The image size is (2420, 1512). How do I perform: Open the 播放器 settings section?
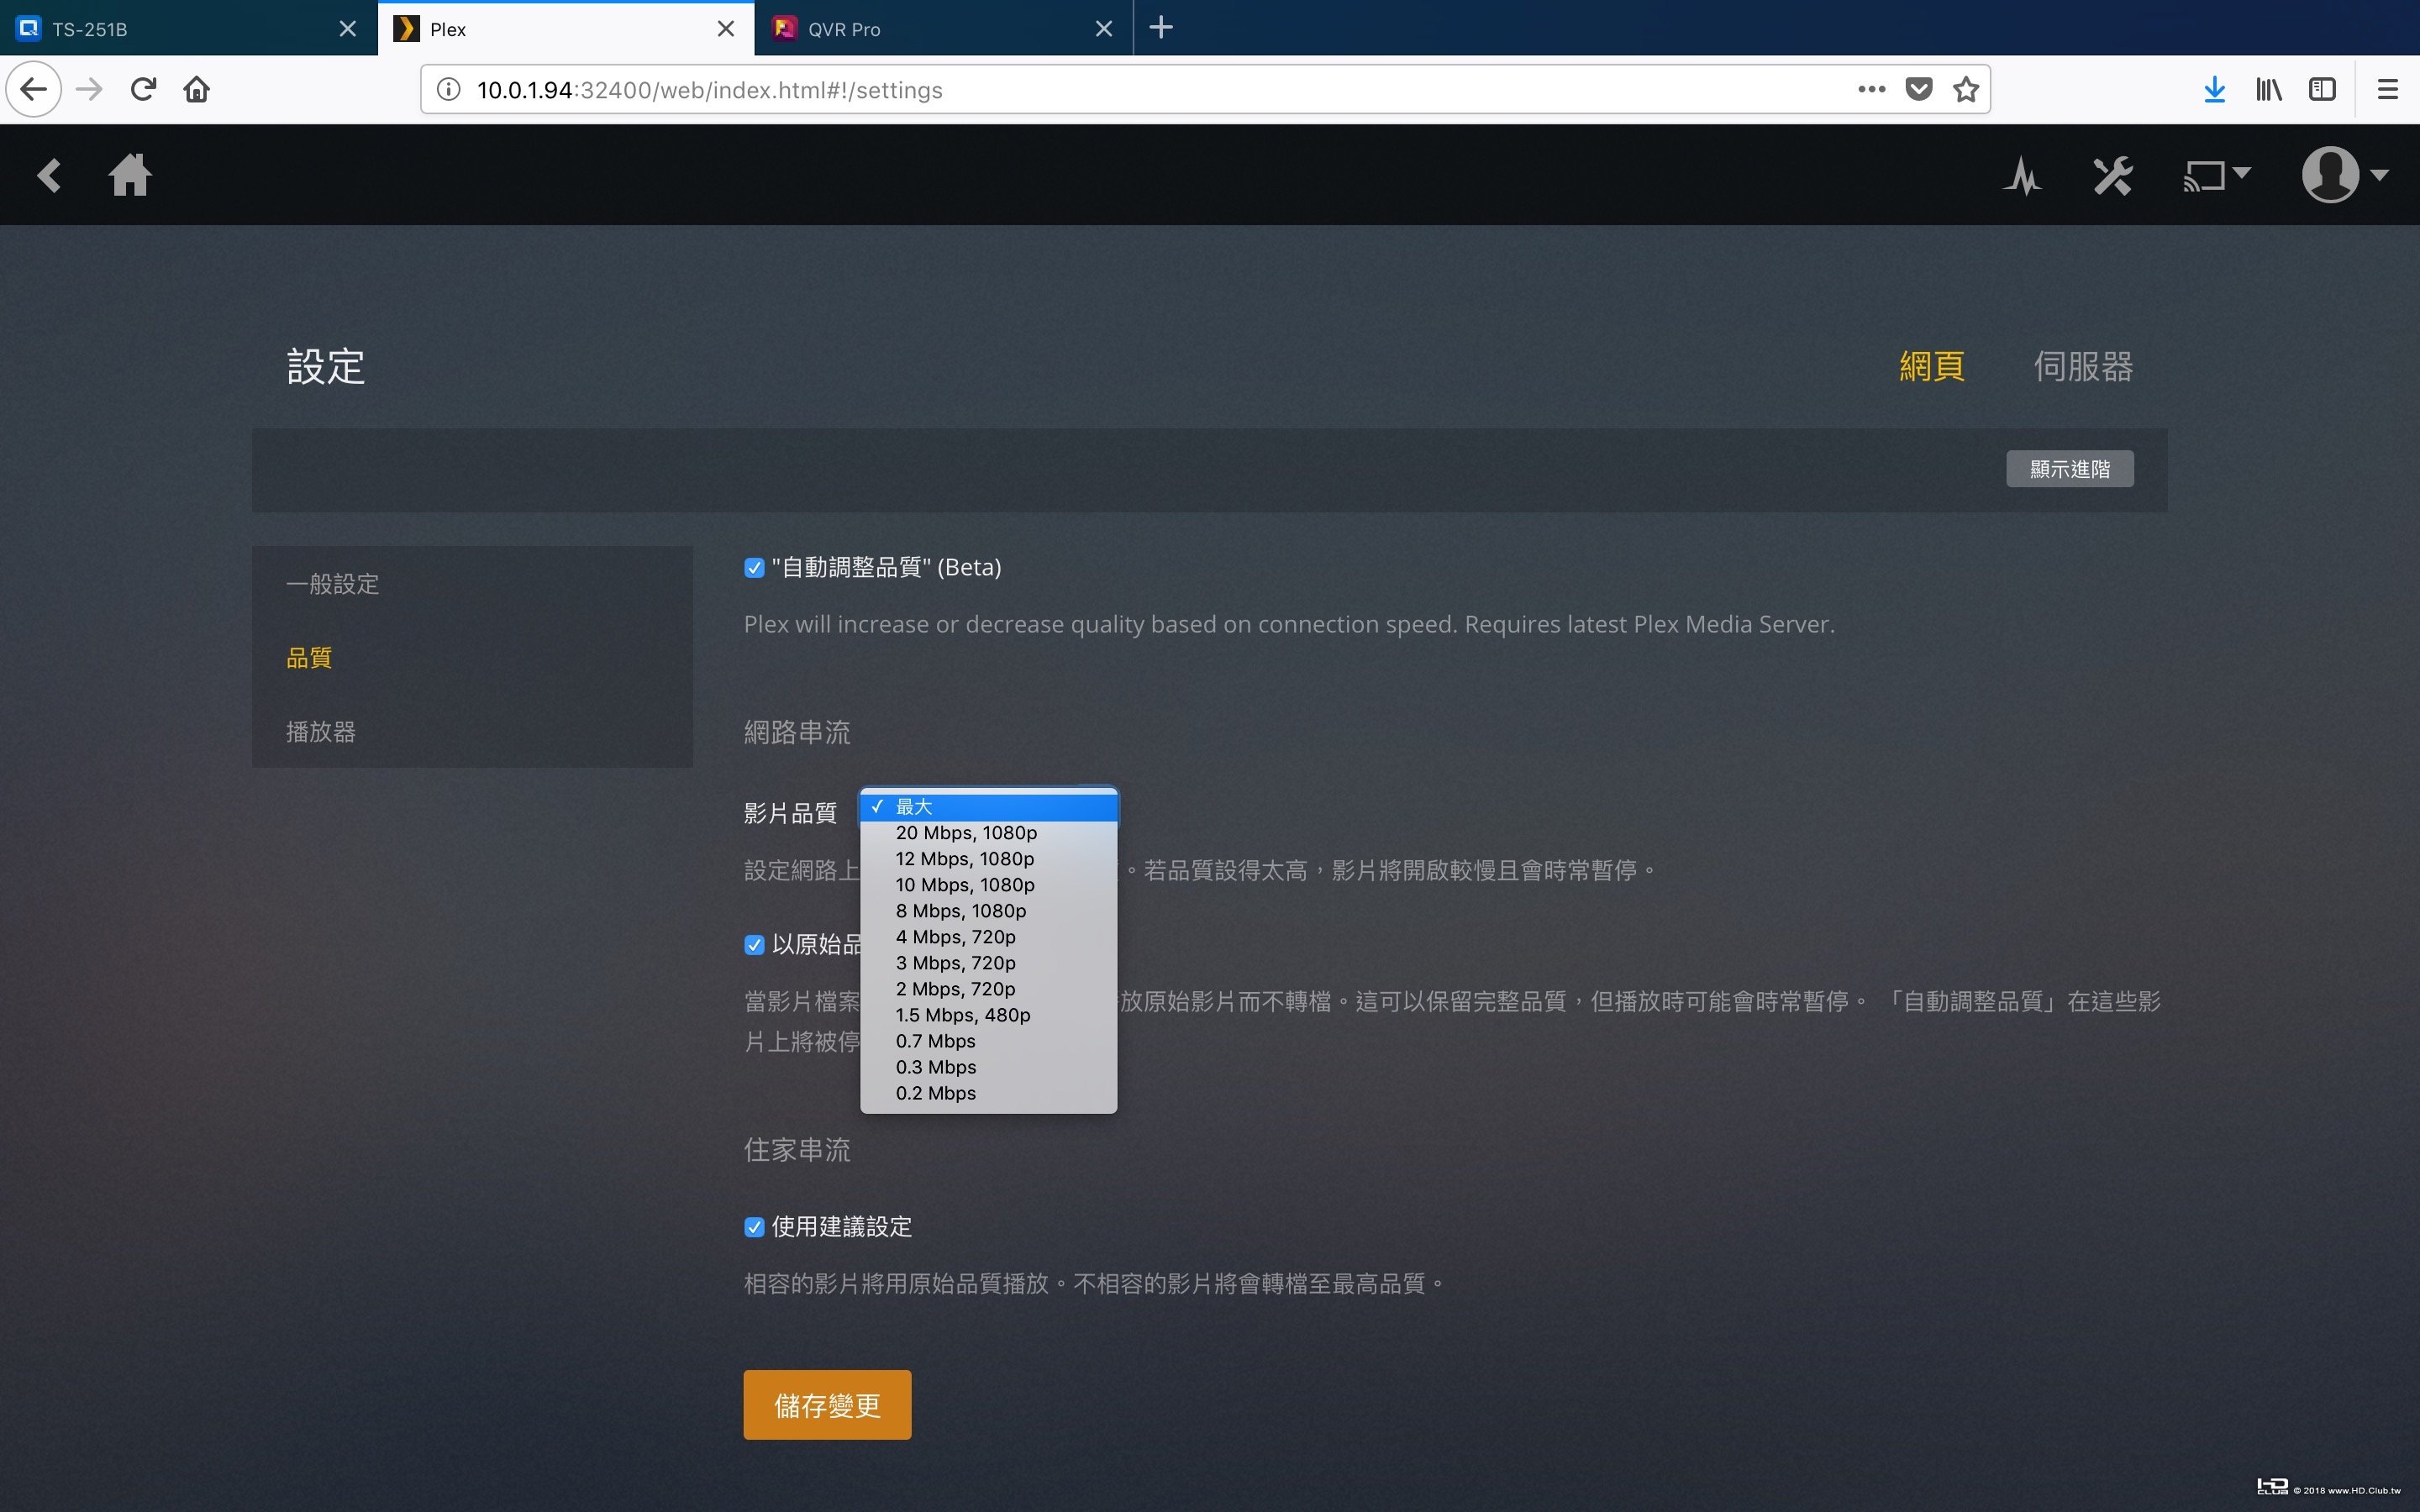321,732
